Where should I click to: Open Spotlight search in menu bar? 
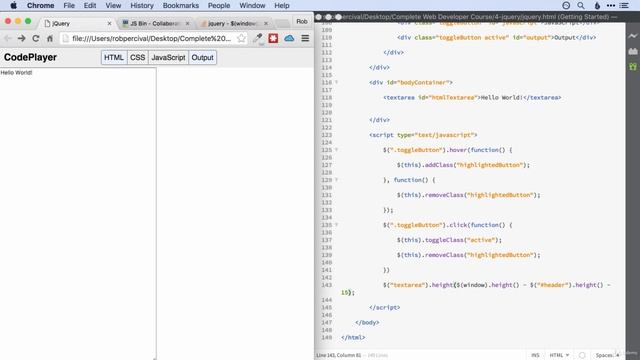(x=581, y=5)
